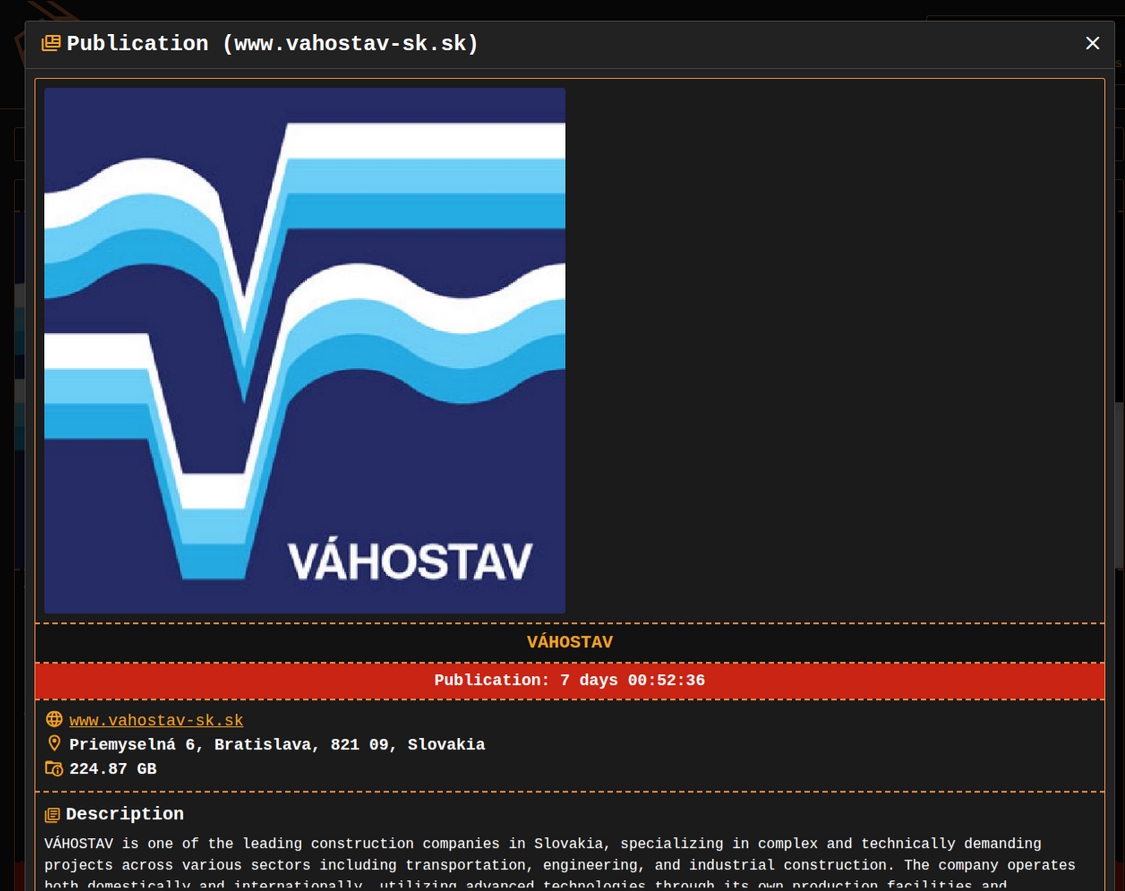Click the Publication newspaper icon in the title bar
Image resolution: width=1125 pixels, height=891 pixels.
point(51,43)
